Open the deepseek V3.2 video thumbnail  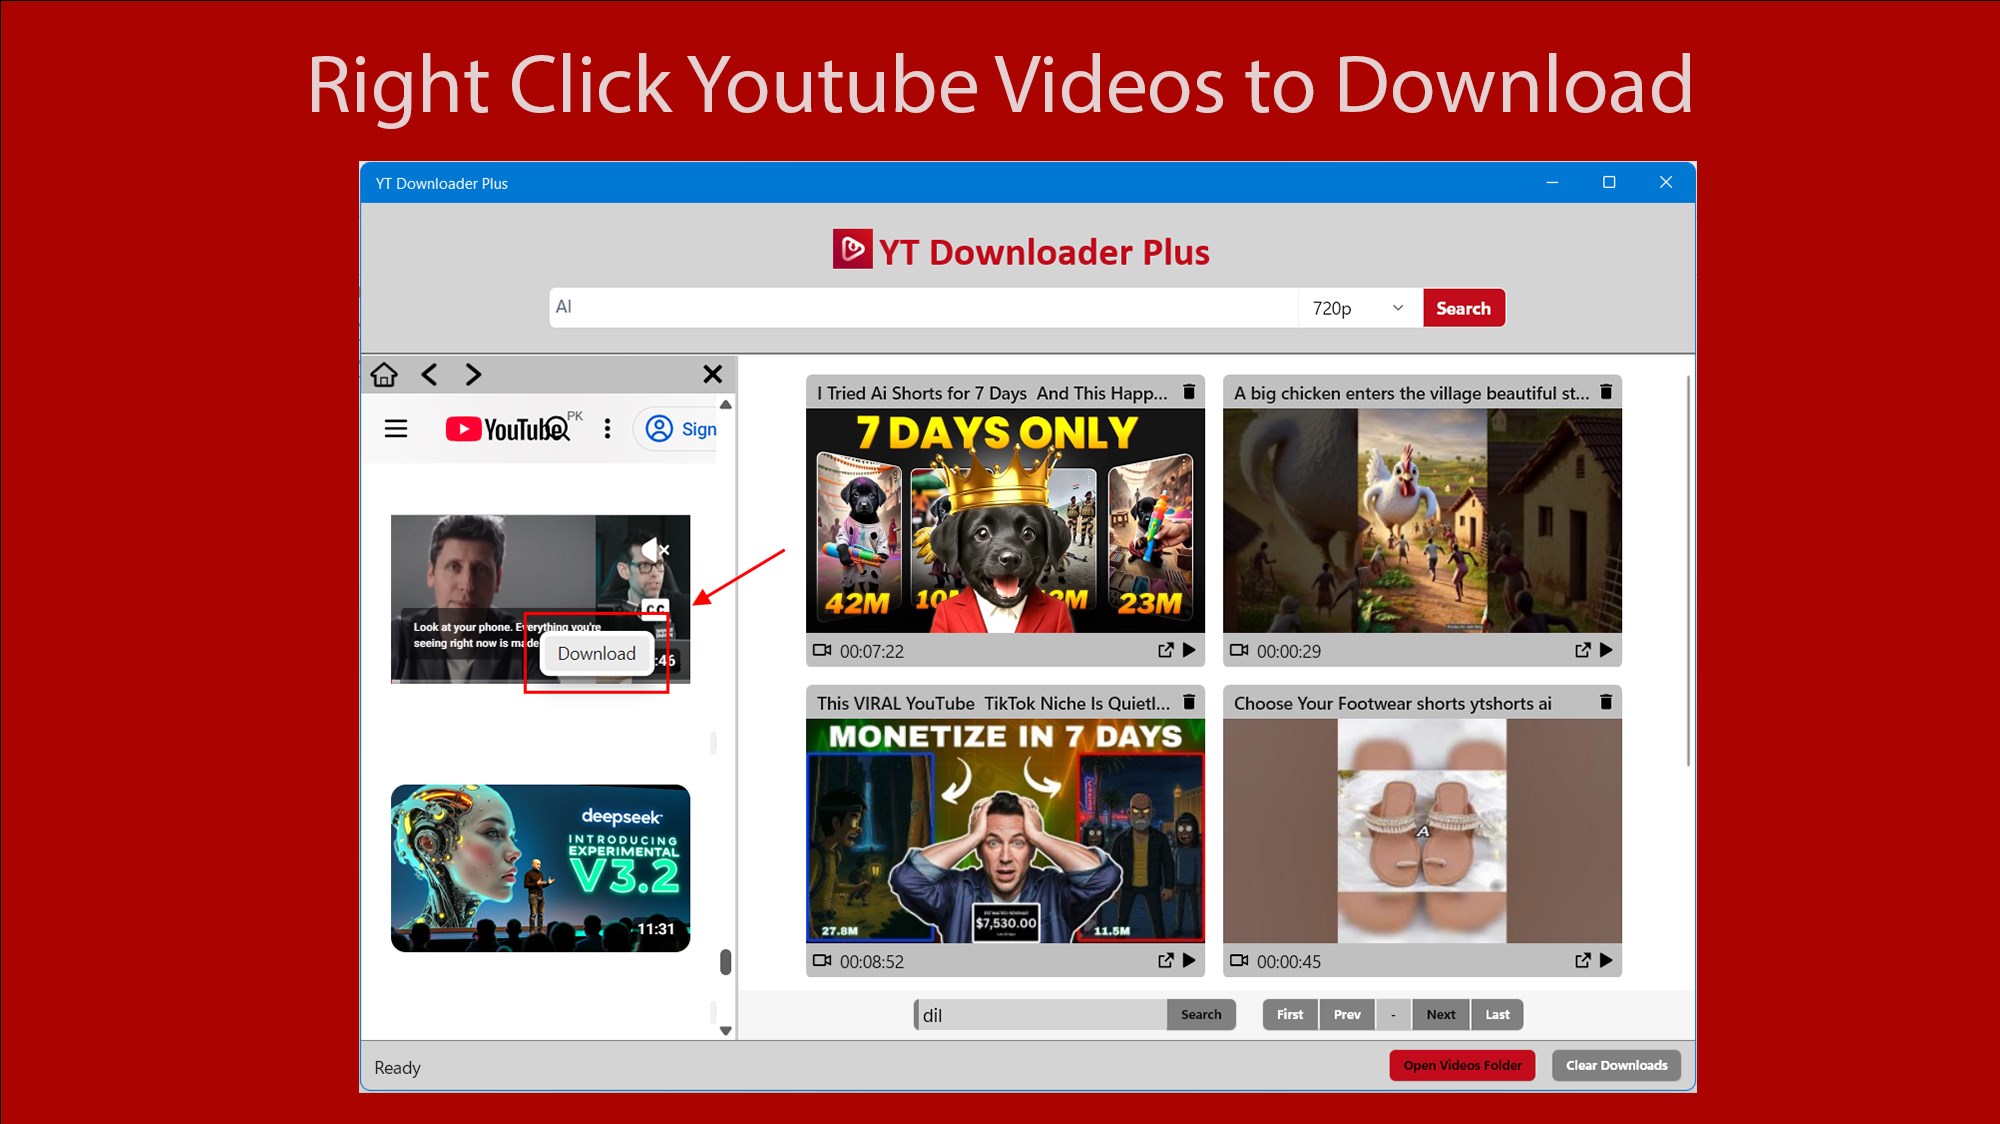coord(540,868)
